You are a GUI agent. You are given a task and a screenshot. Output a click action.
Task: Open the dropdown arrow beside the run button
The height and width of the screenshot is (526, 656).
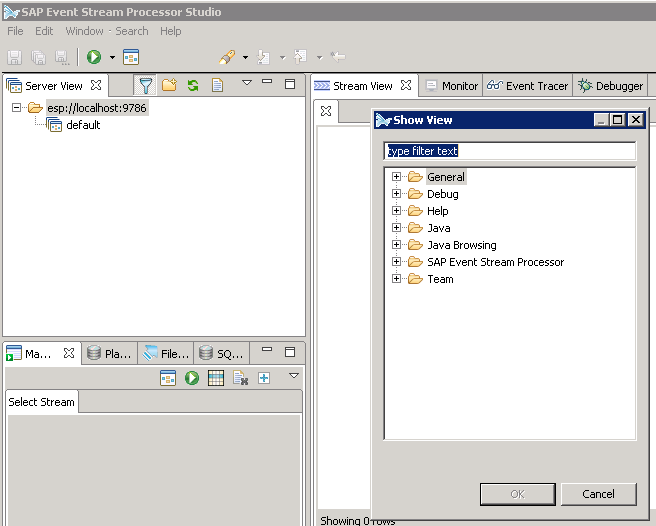112,57
